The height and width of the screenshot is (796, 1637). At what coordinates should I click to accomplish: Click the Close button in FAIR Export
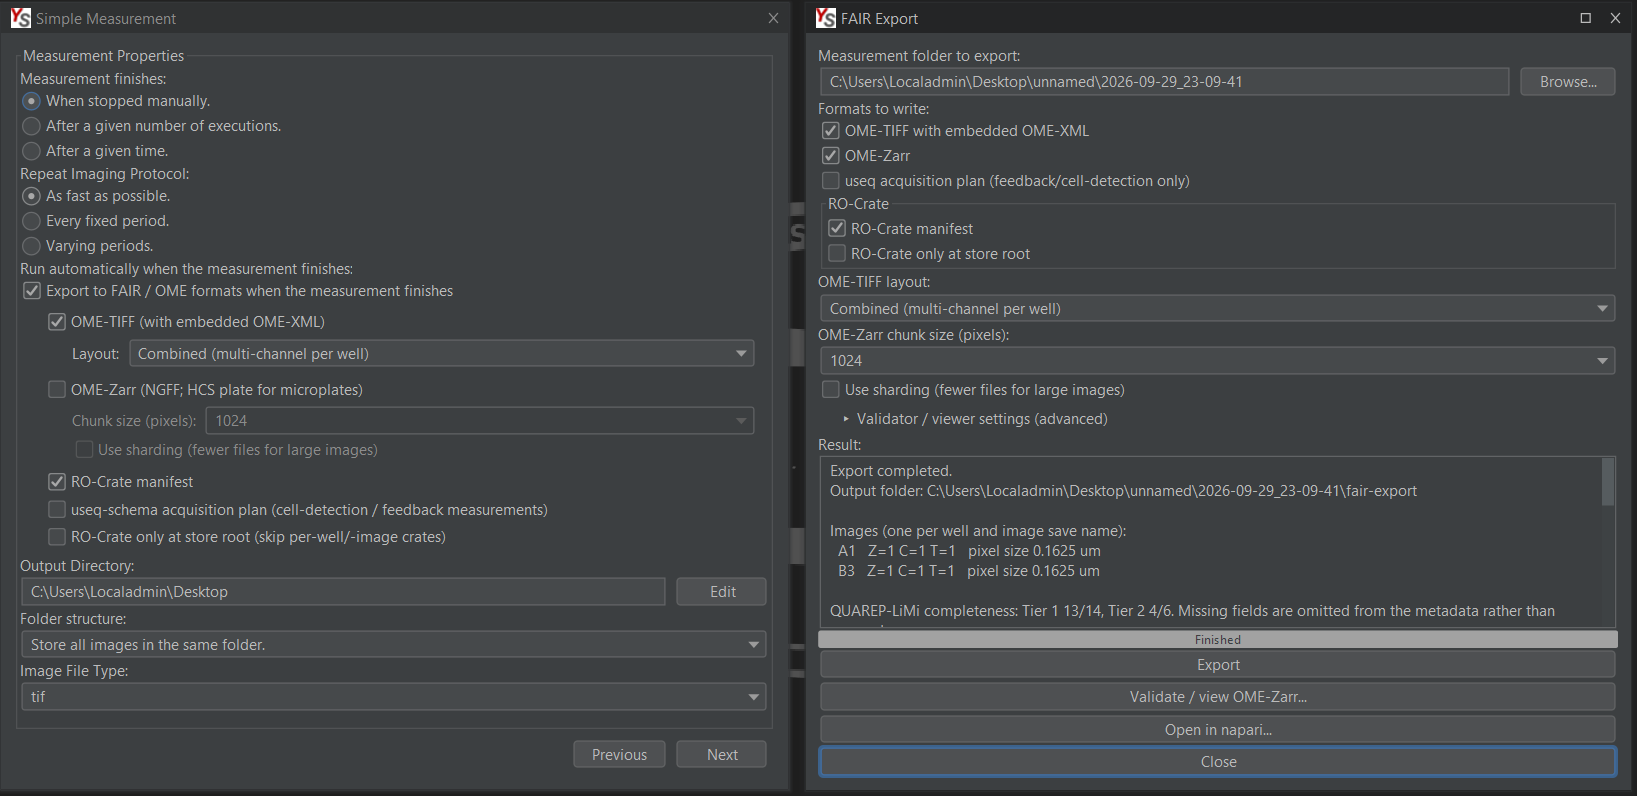1218,762
